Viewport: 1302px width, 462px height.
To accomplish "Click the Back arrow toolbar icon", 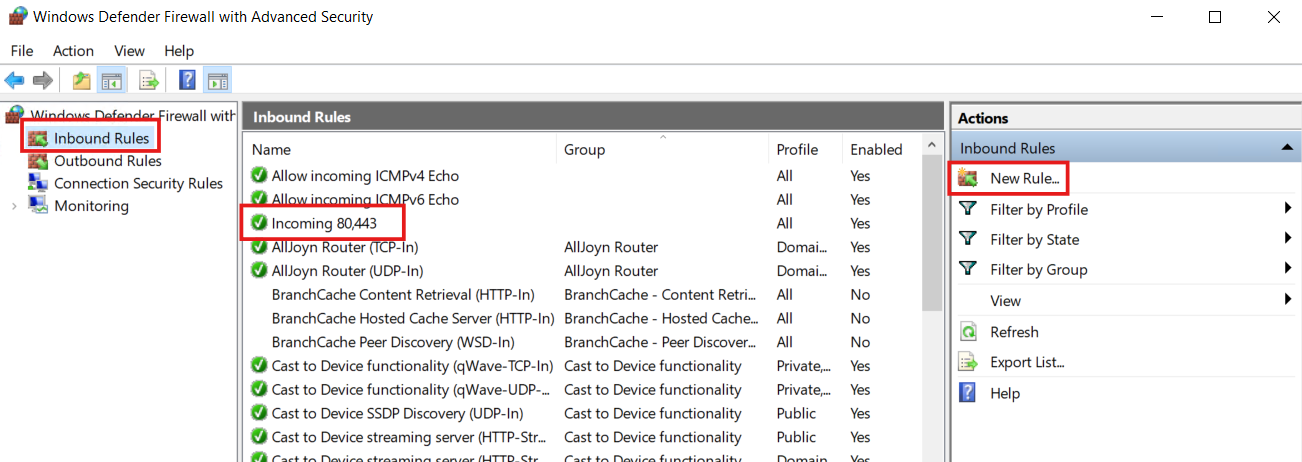I will [14, 80].
